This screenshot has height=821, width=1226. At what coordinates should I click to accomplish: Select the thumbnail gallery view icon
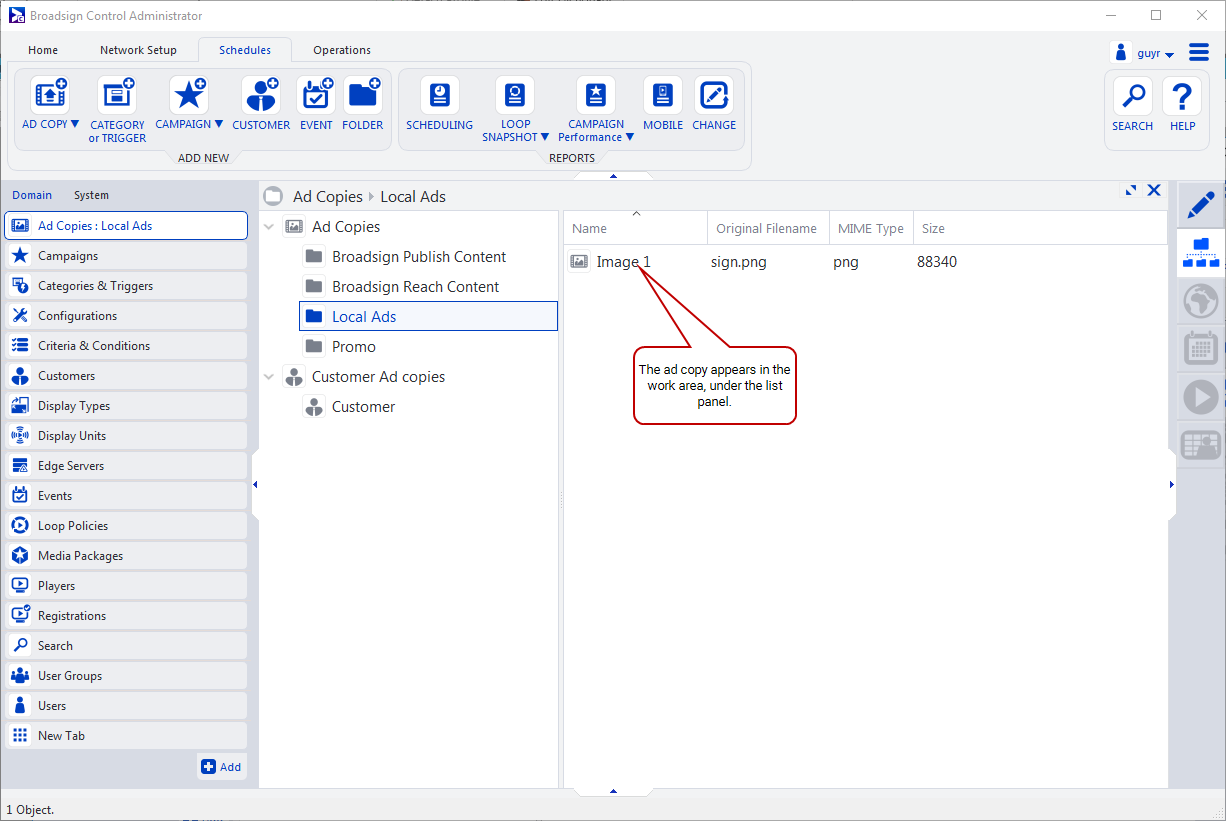coord(1201,445)
